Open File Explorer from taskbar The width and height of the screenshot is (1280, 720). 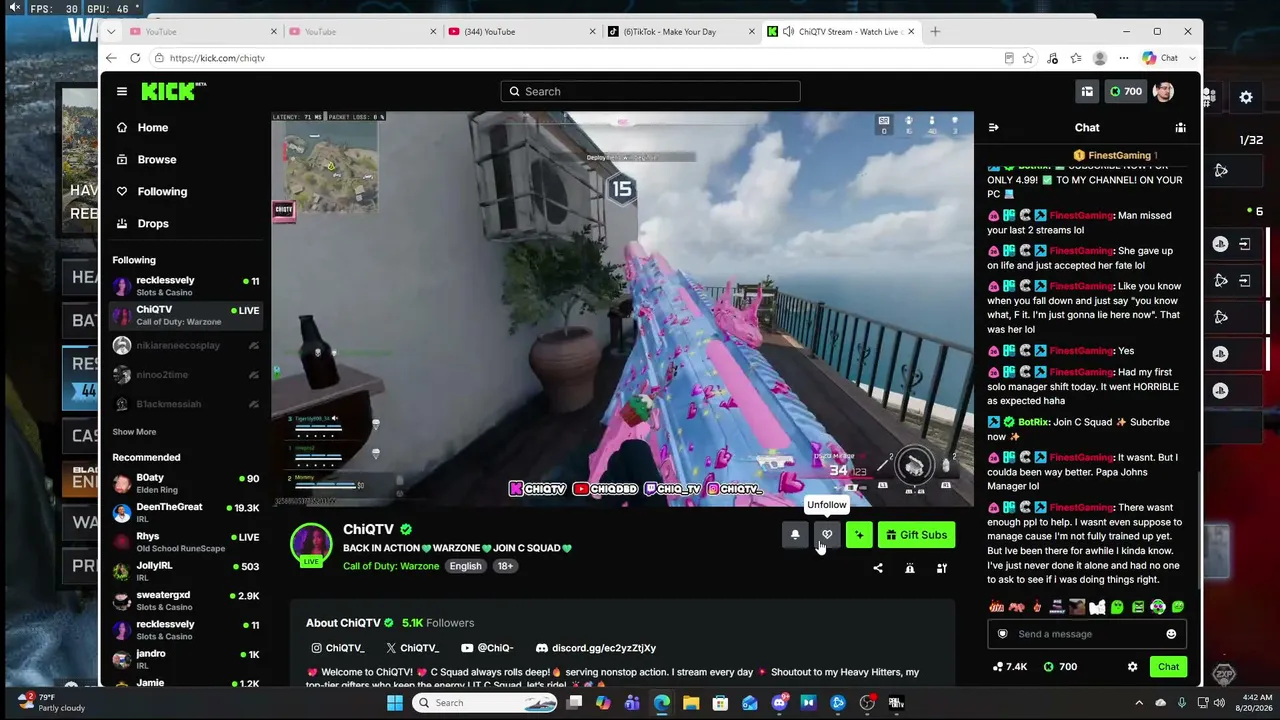[x=691, y=703]
